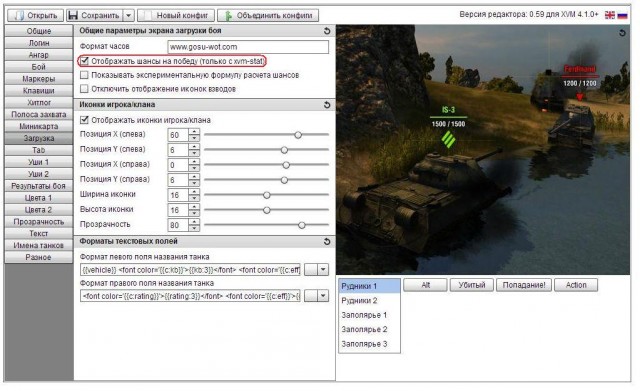This screenshot has height=391, width=640.
Task: Open the Клавиши tab
Action: 39,90
